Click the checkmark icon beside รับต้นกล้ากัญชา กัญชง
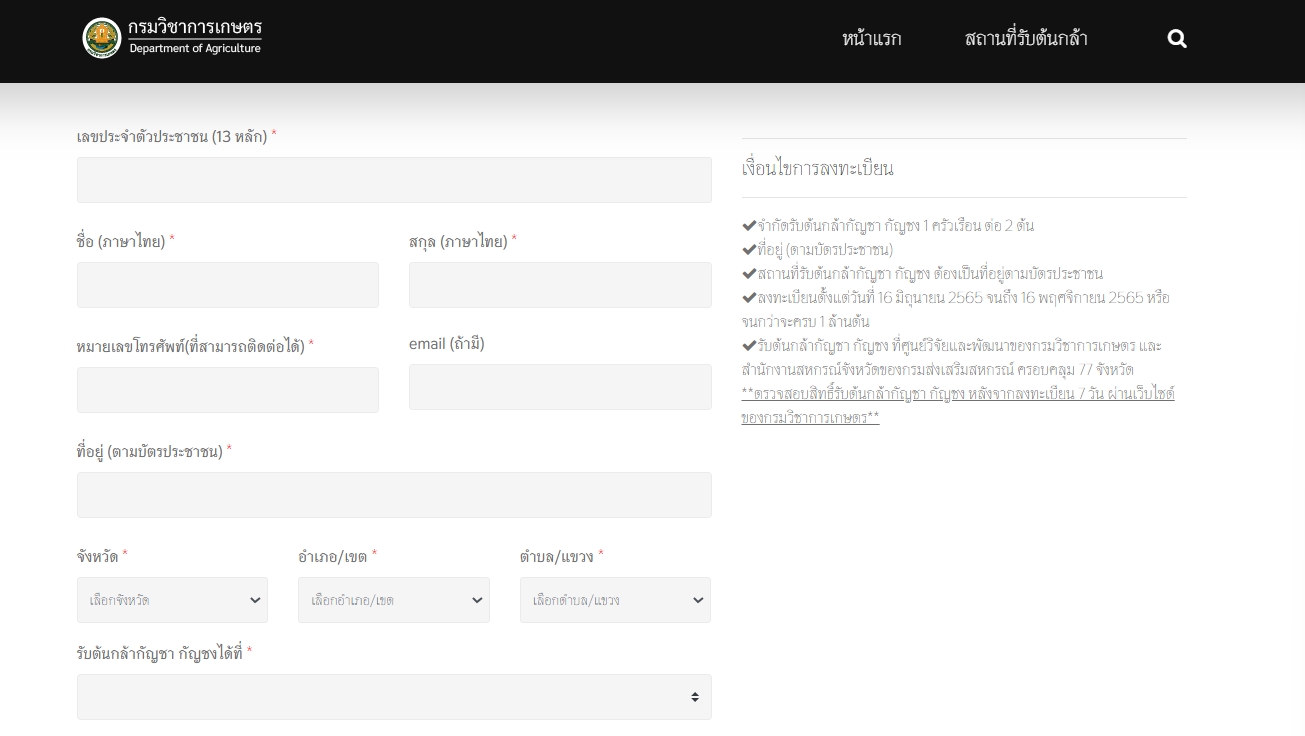The image size is (1305, 736). (x=749, y=345)
